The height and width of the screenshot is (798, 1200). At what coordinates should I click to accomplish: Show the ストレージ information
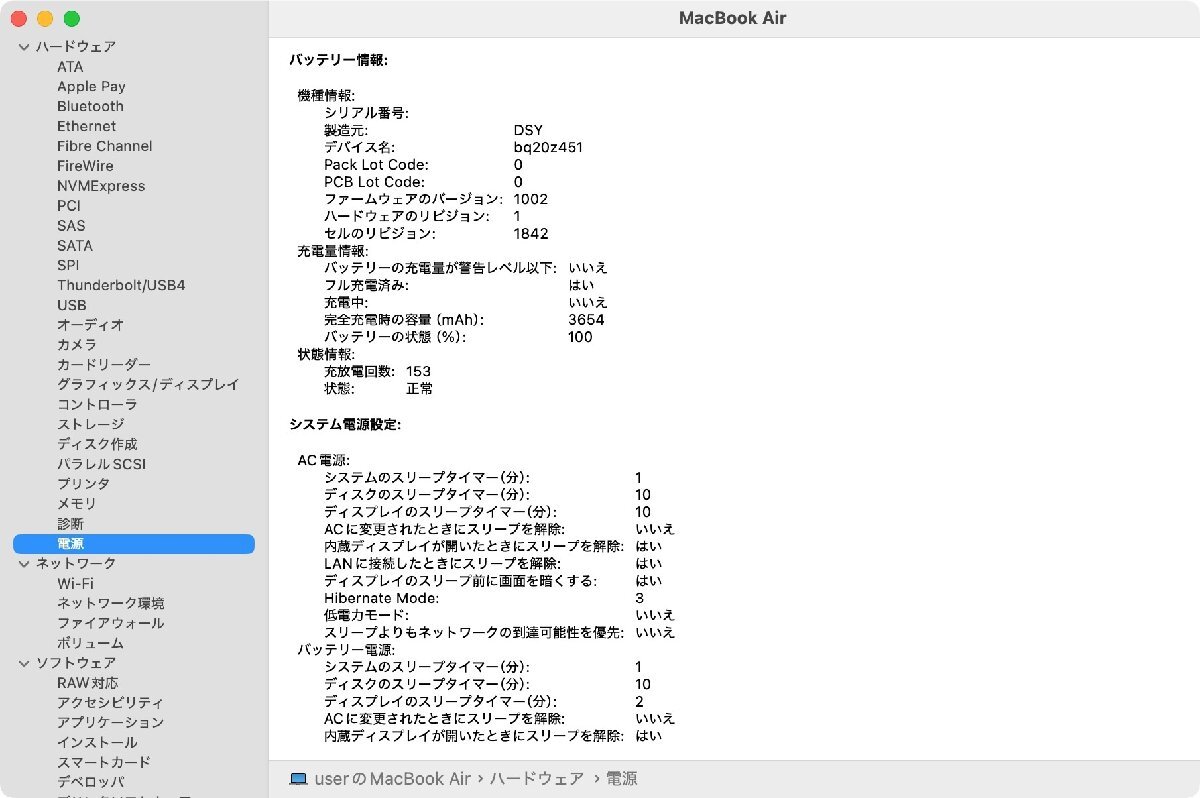pyautogui.click(x=90, y=424)
